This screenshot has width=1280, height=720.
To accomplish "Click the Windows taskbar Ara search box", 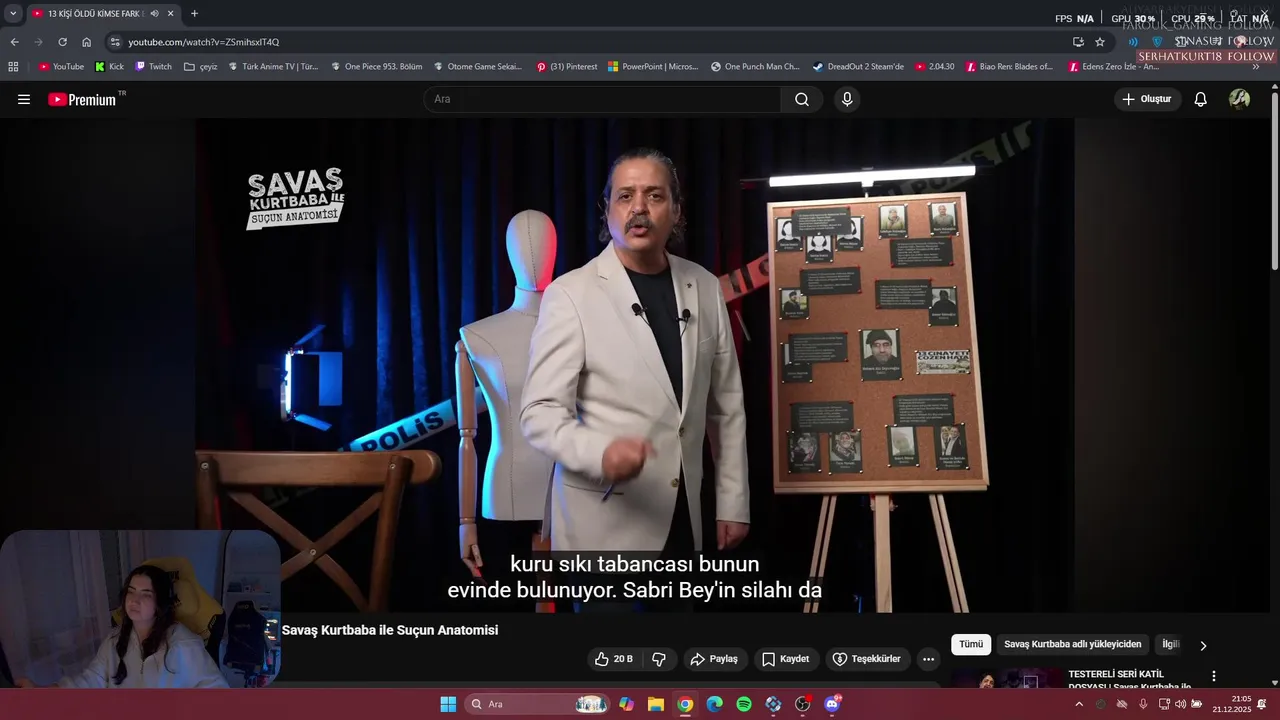I will click(538, 704).
